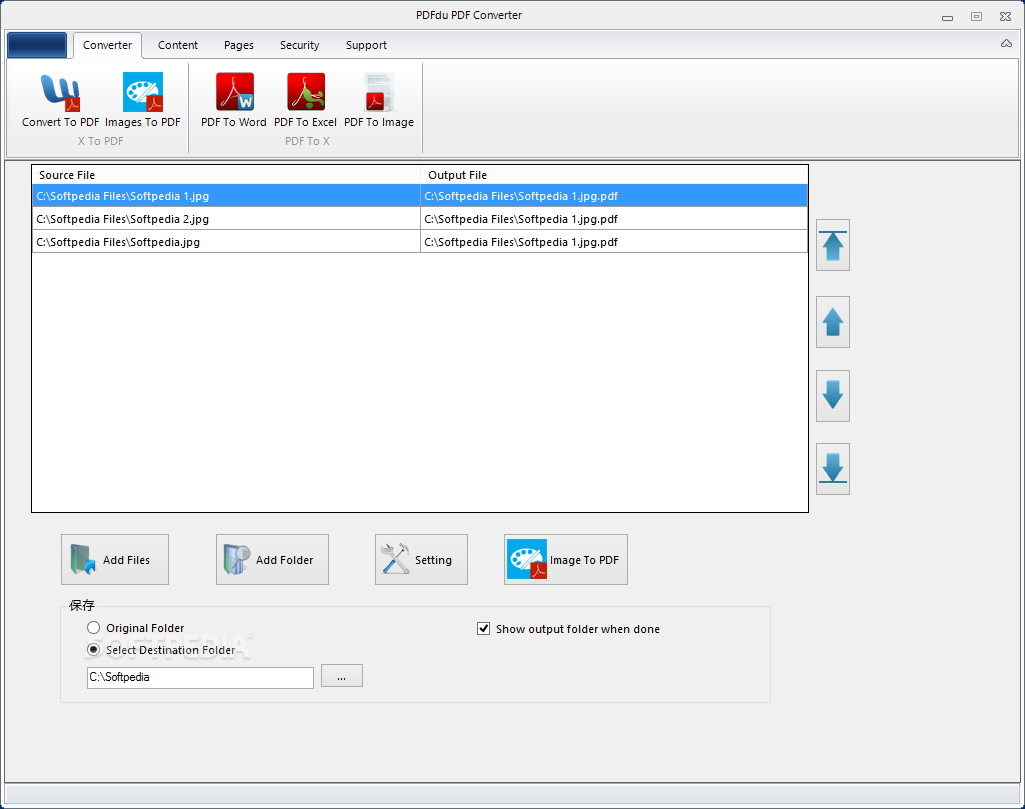
Task: Open the Pages tab
Action: coord(239,45)
